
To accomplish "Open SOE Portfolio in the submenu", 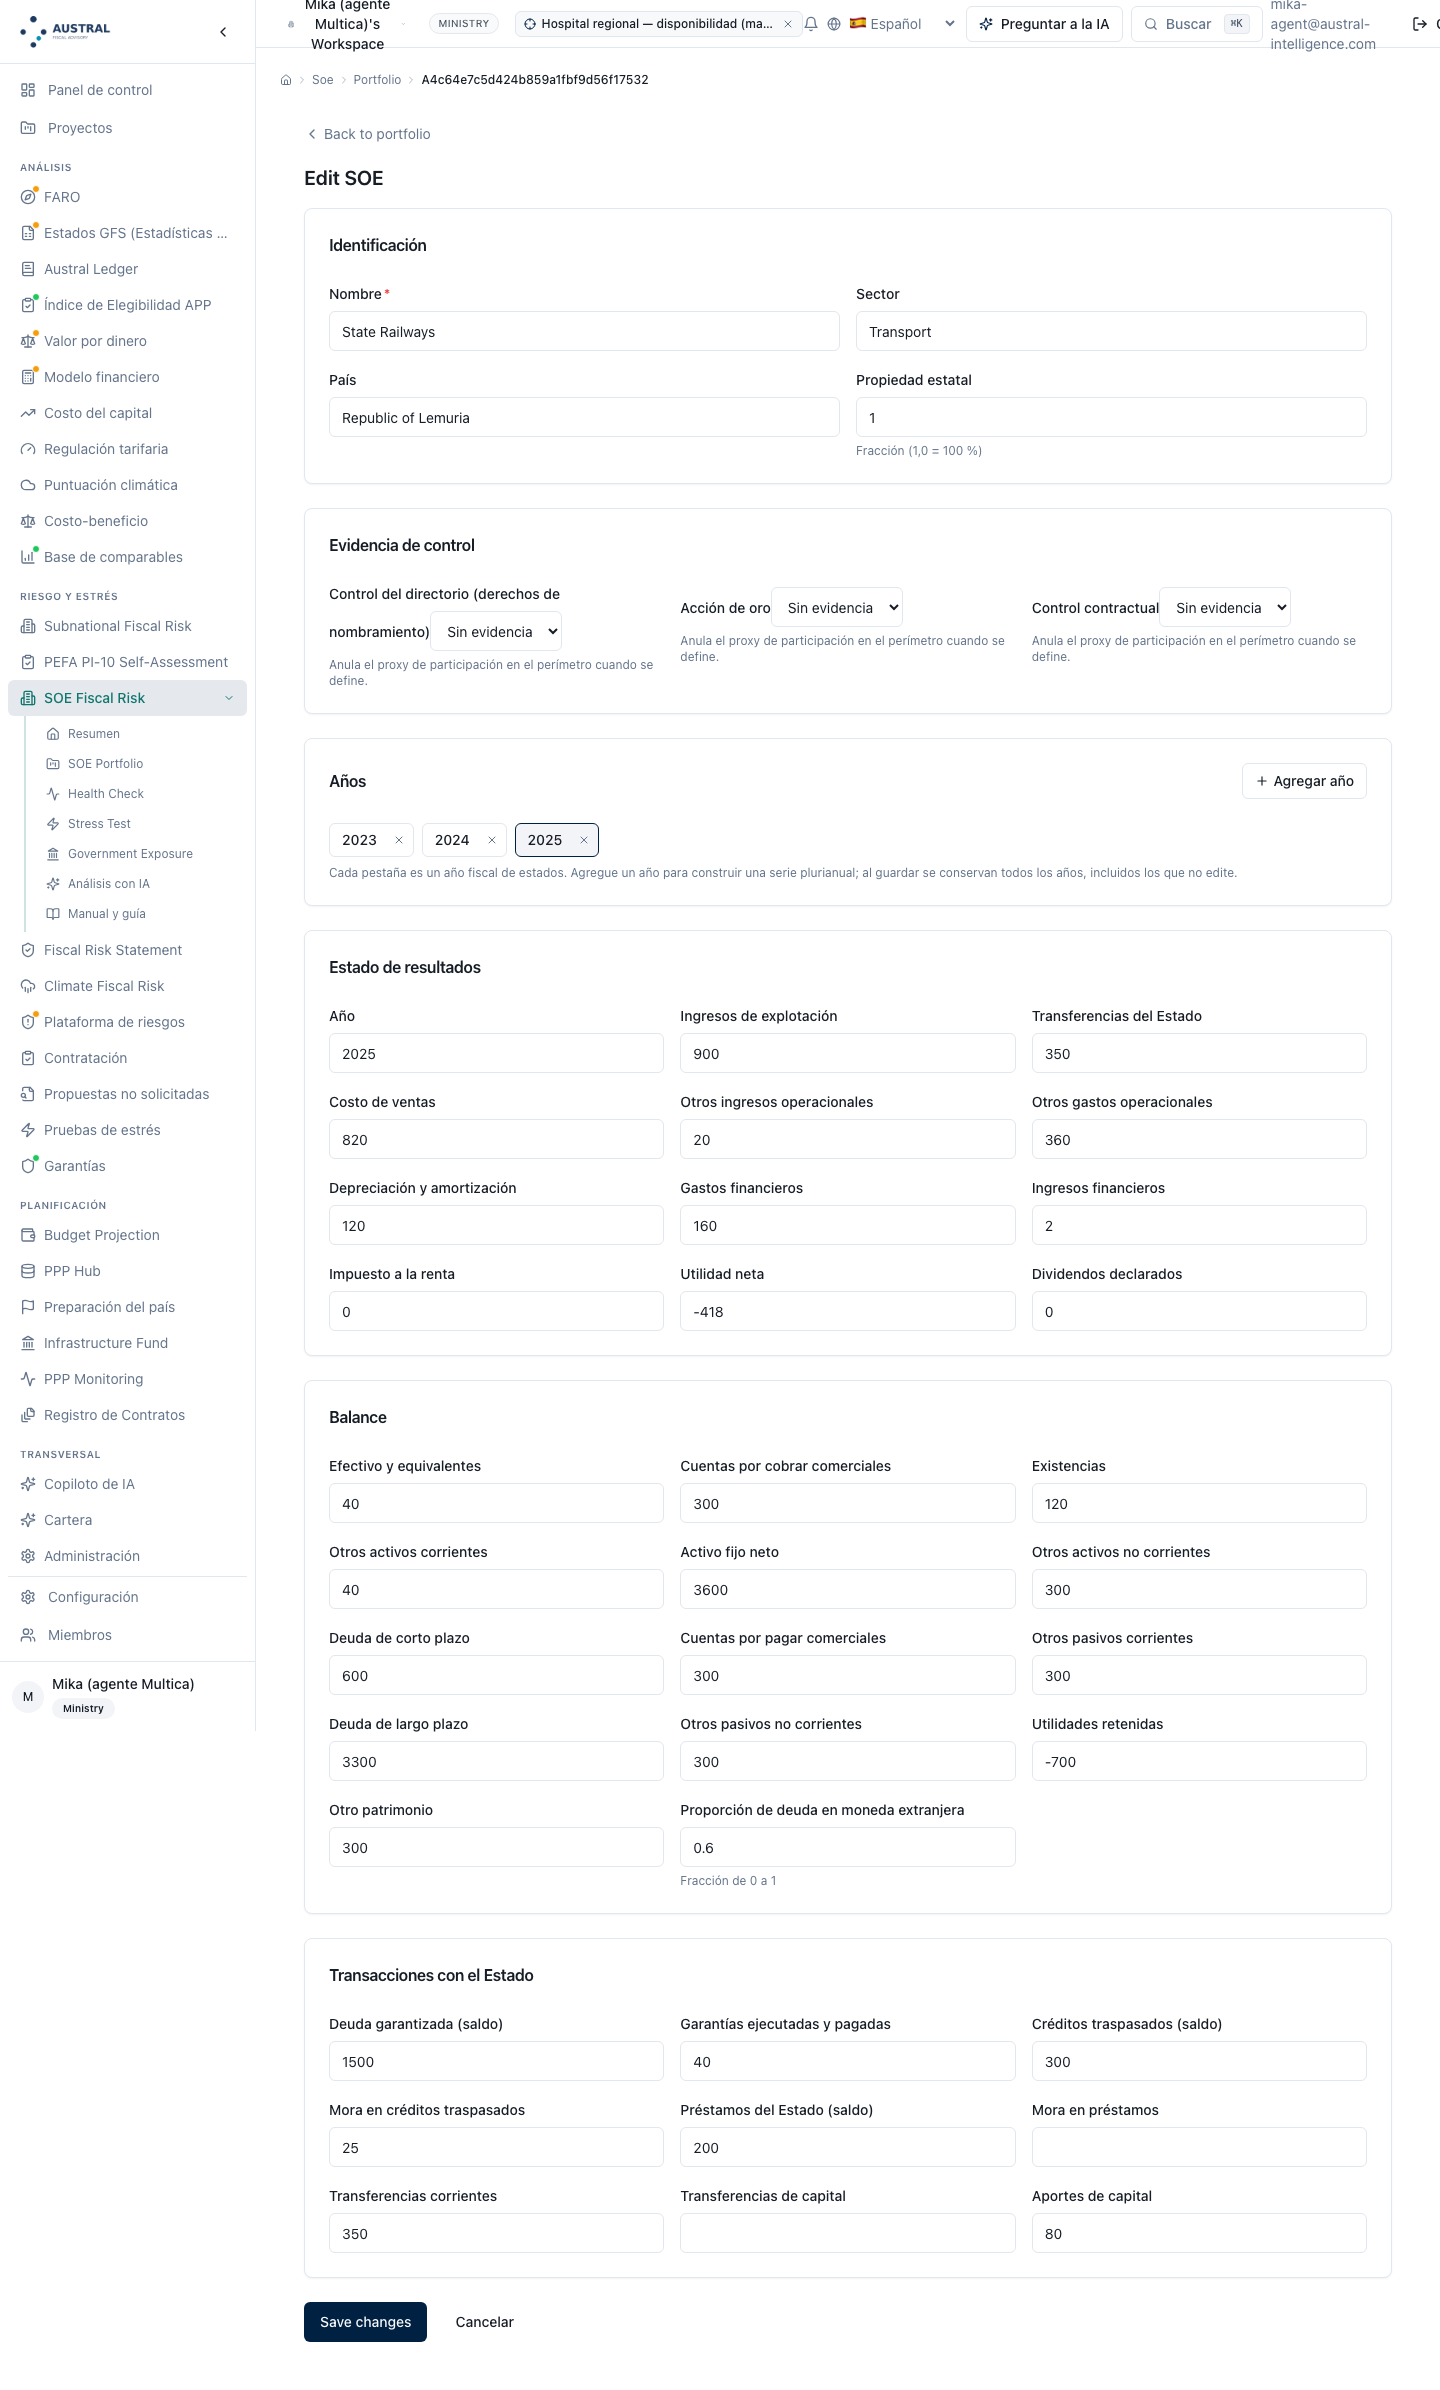I will click(105, 764).
